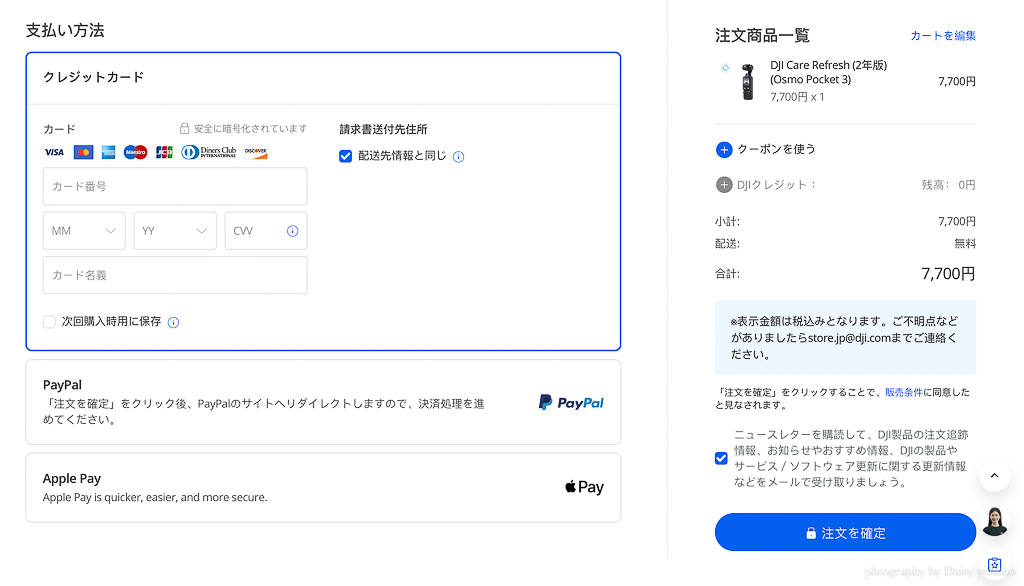Click info icon beside 配送先情報と同じ

click(458, 157)
